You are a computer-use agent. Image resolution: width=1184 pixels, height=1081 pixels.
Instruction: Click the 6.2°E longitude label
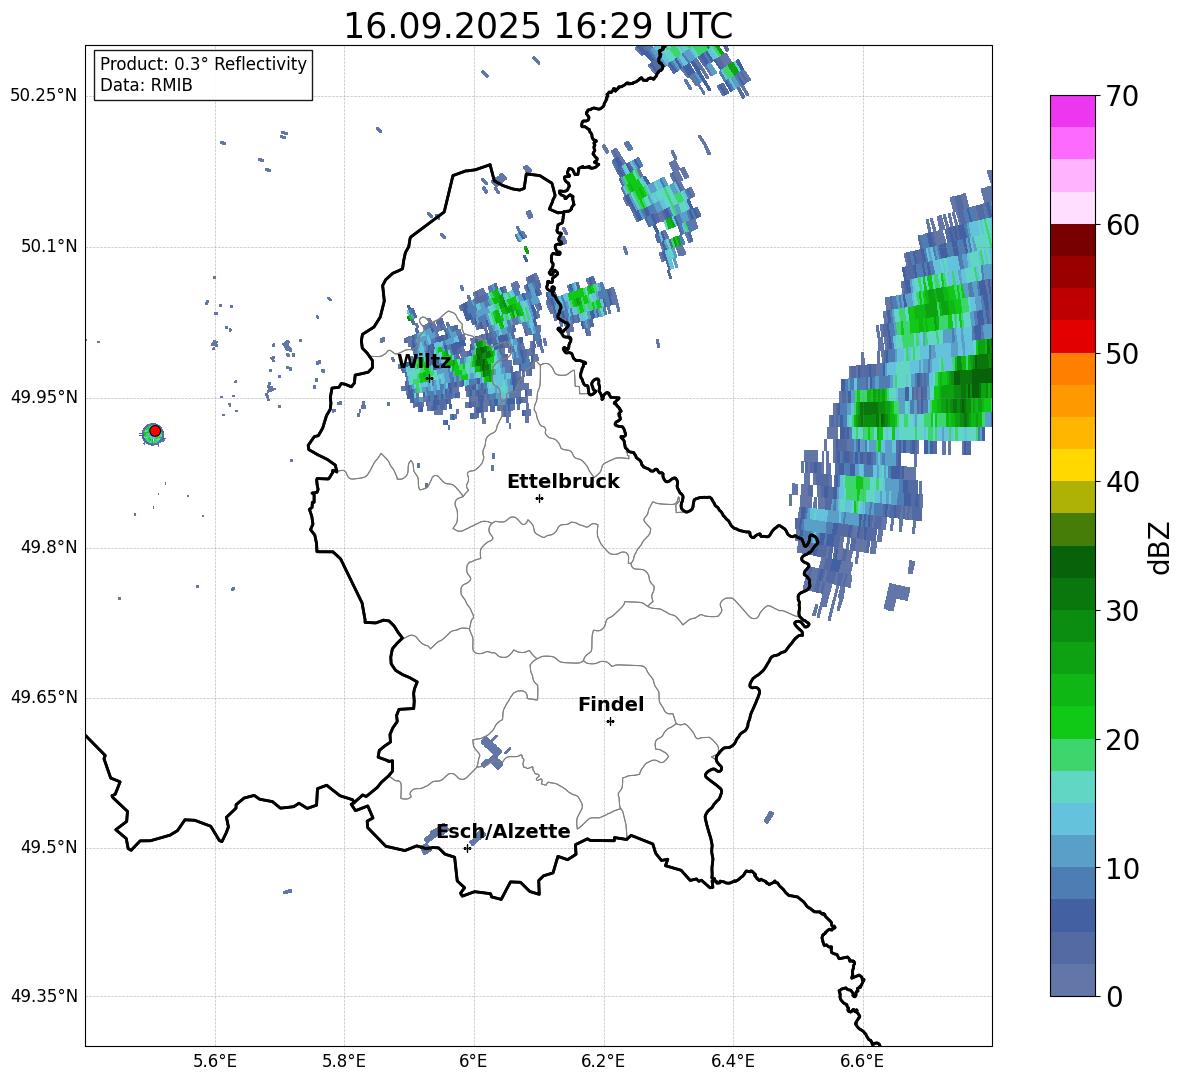(603, 1061)
